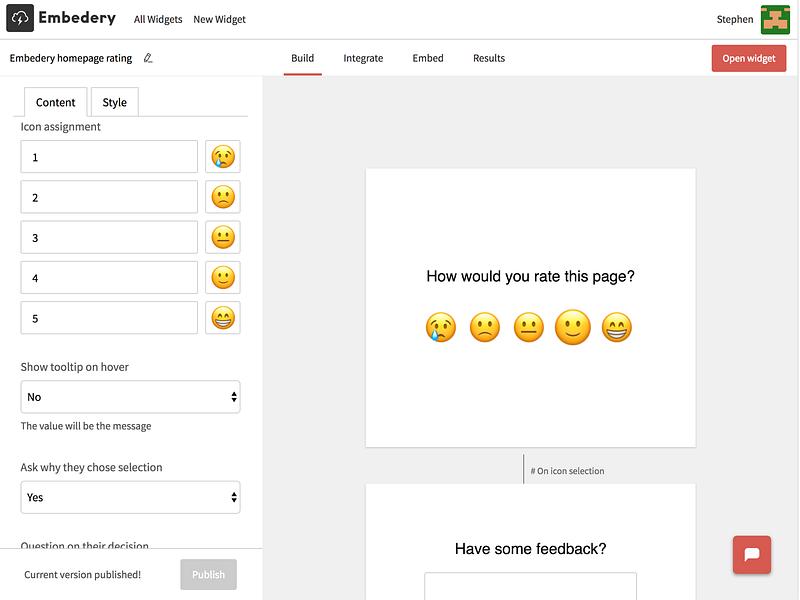Click the Publish button

point(208,574)
